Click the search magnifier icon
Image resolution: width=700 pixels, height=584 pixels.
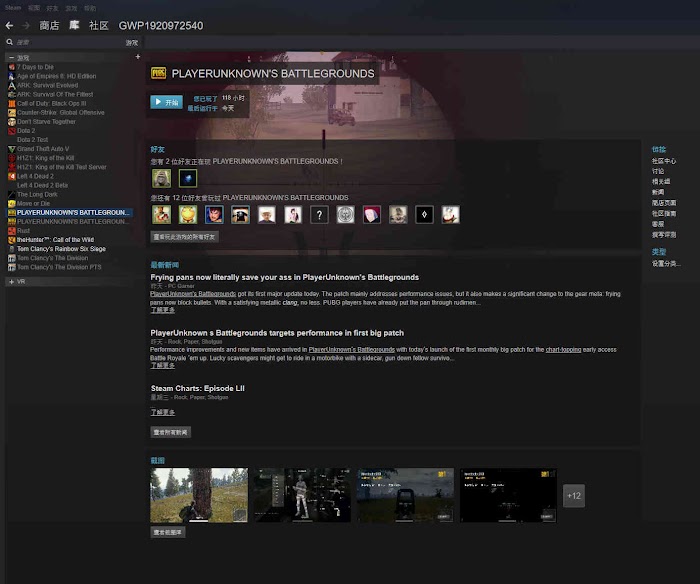coord(9,42)
